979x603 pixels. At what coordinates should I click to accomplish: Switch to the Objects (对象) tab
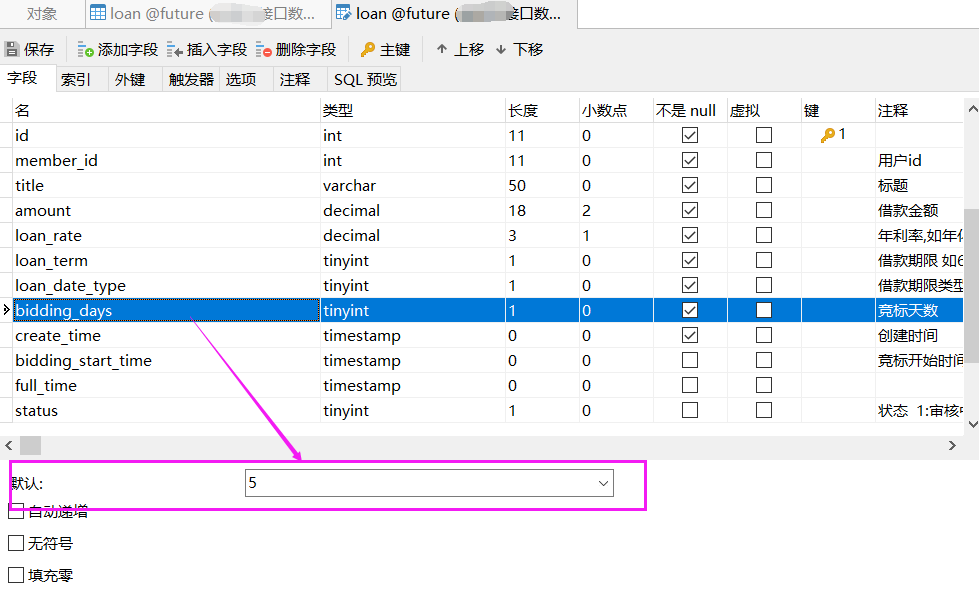41,14
